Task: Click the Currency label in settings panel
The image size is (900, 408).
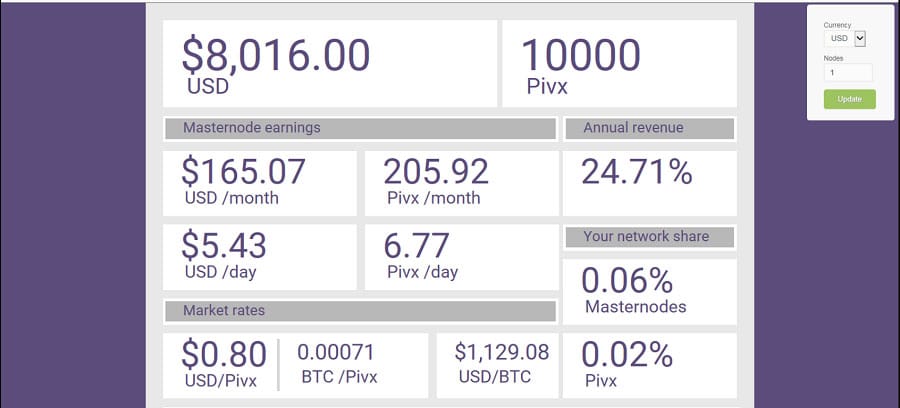Action: click(x=838, y=24)
